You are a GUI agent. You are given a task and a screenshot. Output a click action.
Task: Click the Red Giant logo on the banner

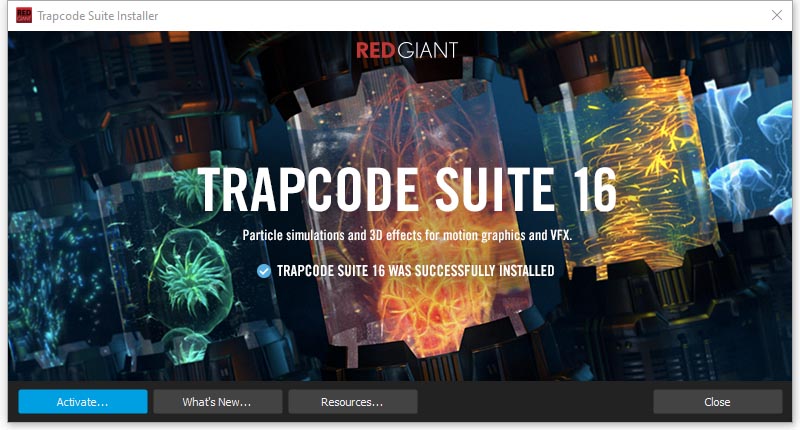[407, 50]
